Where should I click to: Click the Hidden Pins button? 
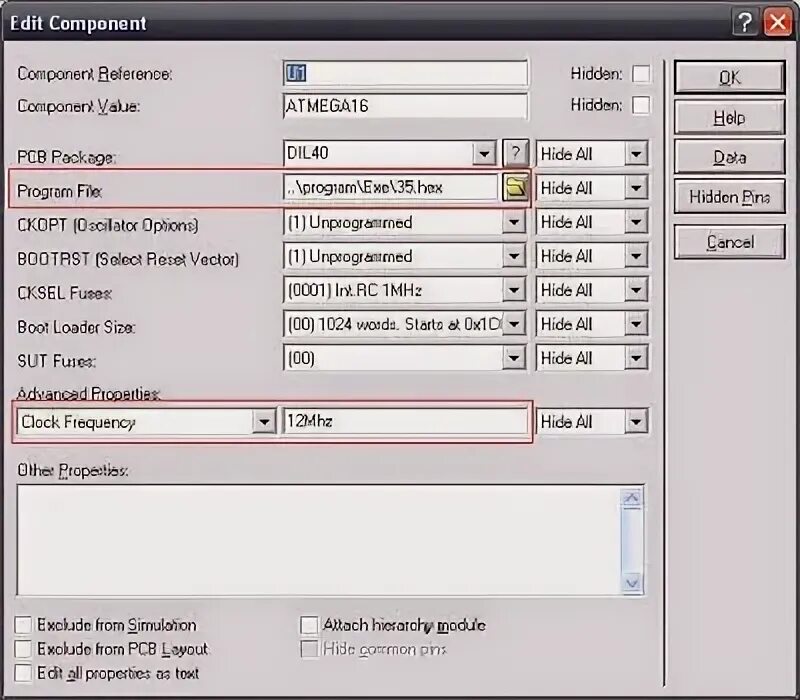[729, 196]
